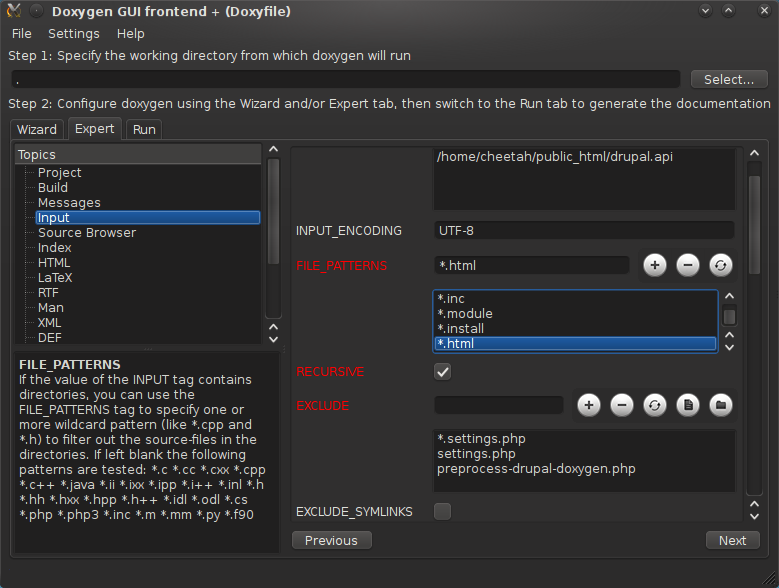Open the Settings menu

coord(74,34)
